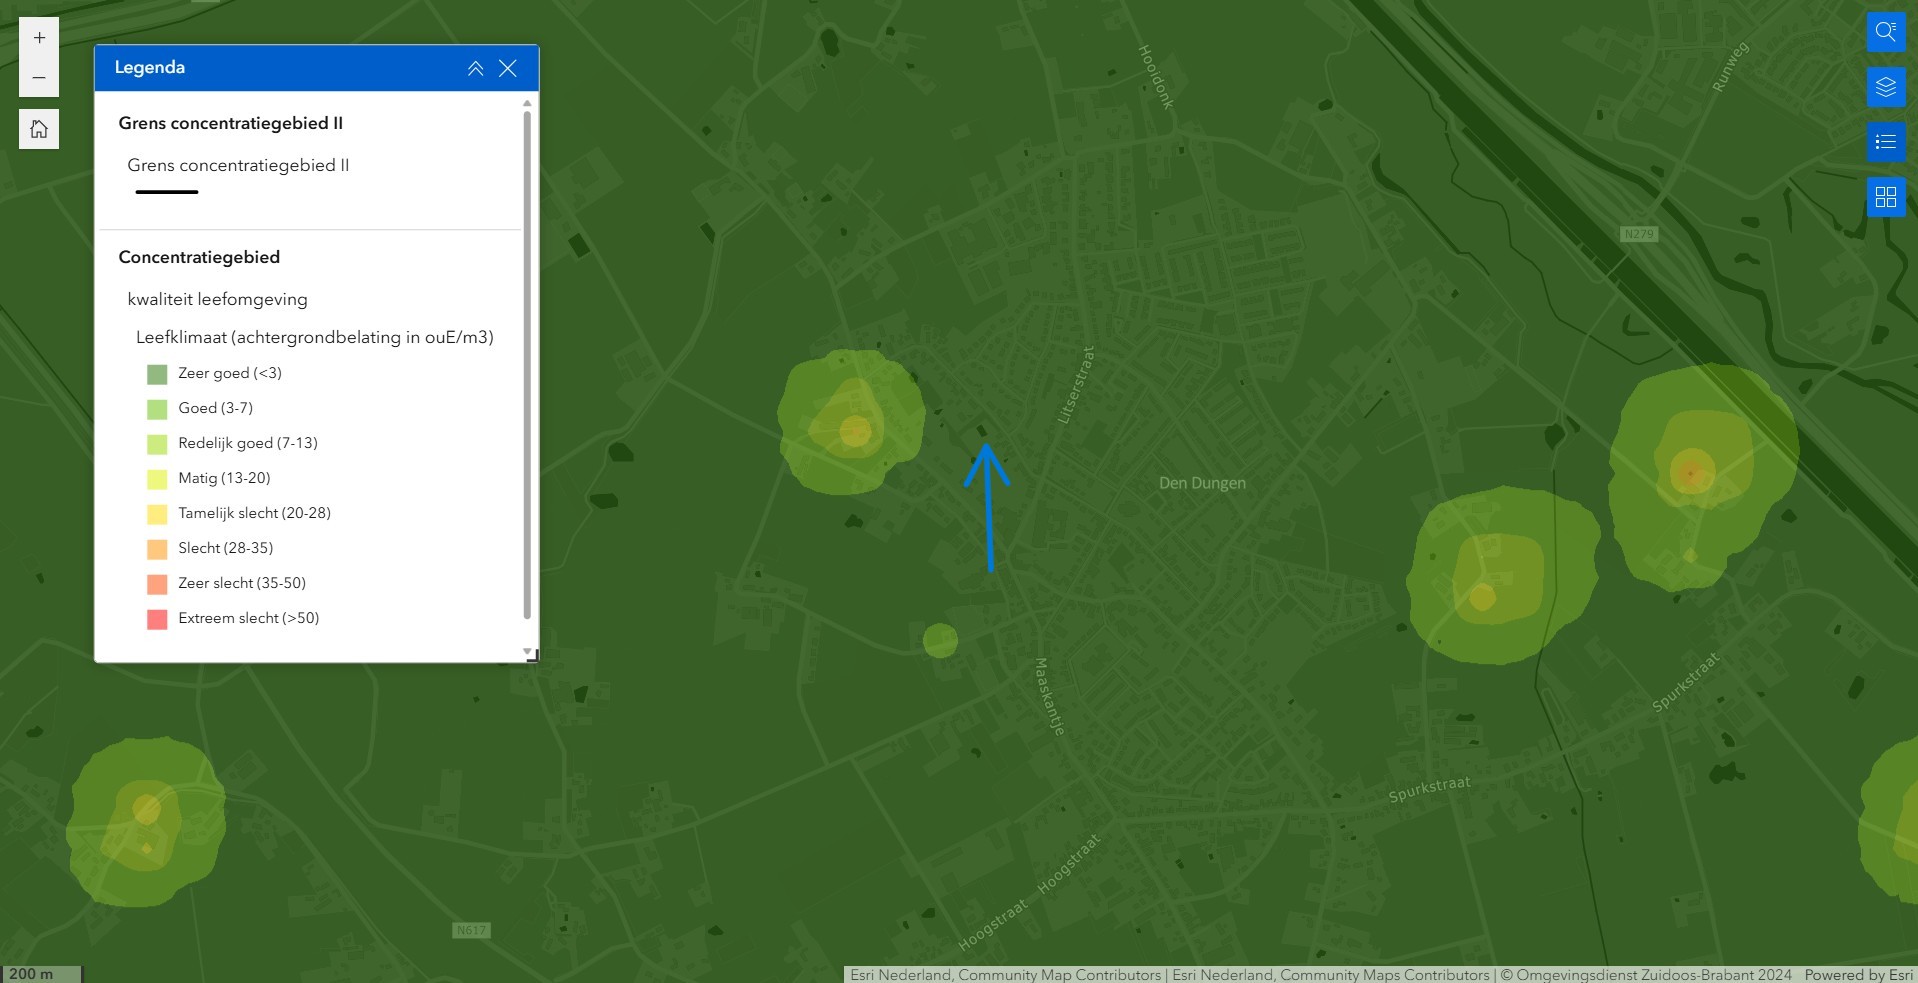Click the Powered by Esri link
Viewport: 1918px width, 983px height.
(1858, 974)
